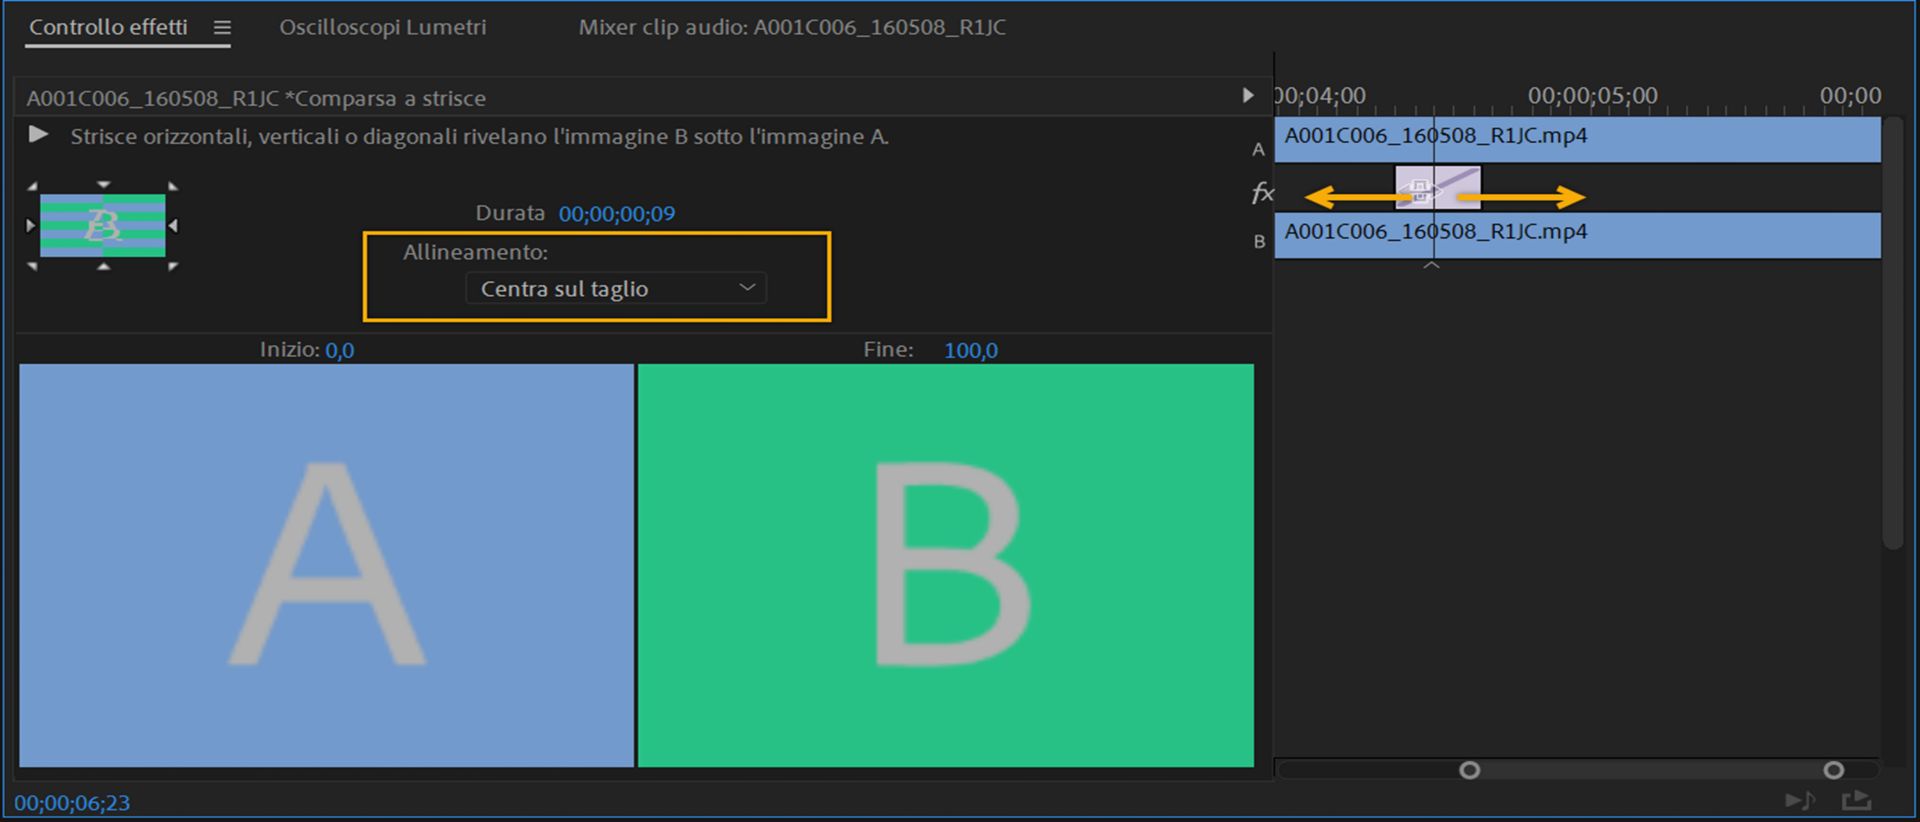The image size is (1920, 822).
Task: Click the top edge direction arrow on transition thumbnail
Action: [x=103, y=185]
